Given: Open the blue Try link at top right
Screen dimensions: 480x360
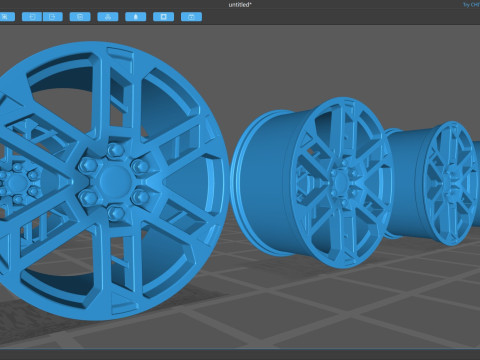Looking at the screenshot, I should 471,5.
